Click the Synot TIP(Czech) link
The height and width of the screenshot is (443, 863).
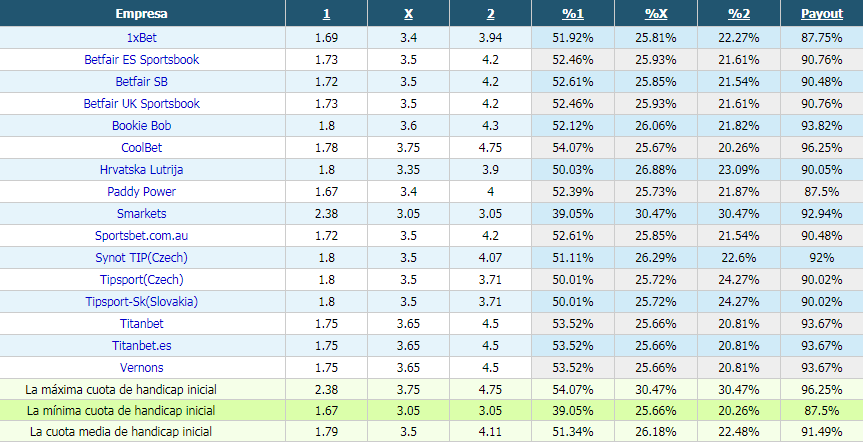[141, 258]
